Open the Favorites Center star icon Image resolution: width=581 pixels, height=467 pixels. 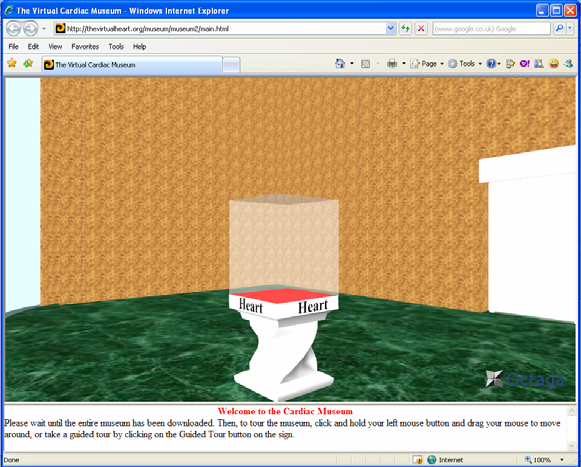coord(12,63)
